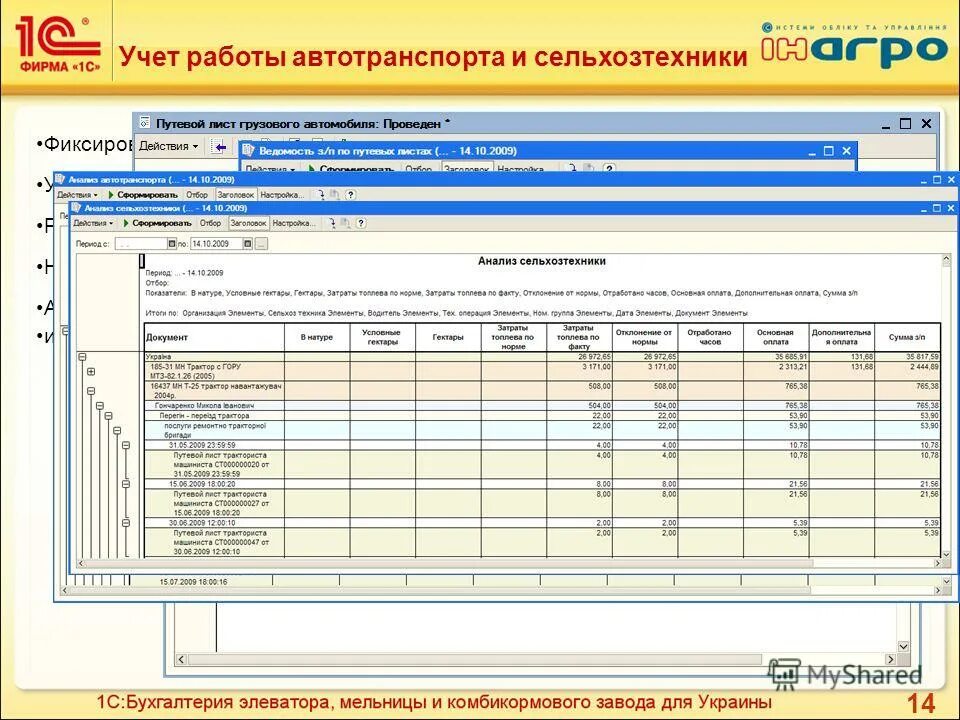Click the help question mark icon
The height and width of the screenshot is (720, 960).
360,222
